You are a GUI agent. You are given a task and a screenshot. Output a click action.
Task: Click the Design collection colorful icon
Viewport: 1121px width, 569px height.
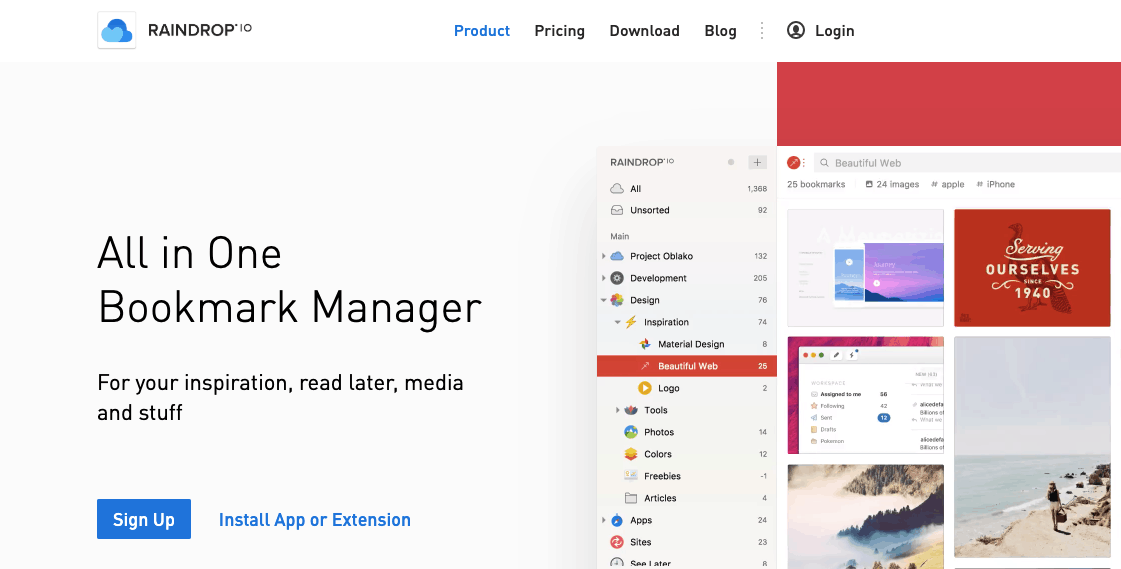coord(616,300)
